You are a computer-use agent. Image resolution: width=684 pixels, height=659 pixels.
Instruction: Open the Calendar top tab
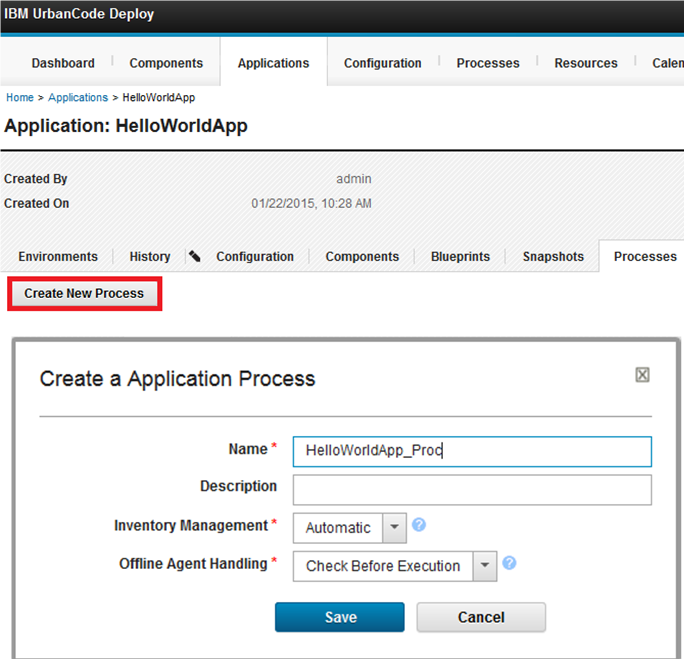(667, 63)
